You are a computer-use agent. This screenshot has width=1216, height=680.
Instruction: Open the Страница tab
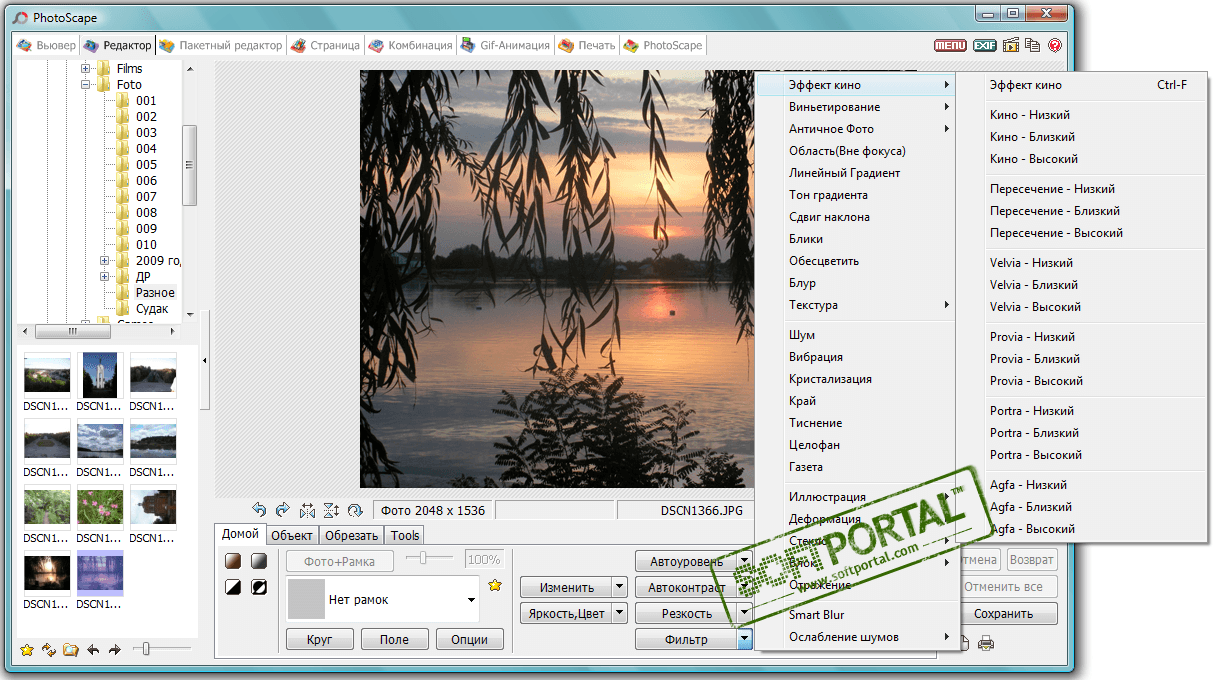pyautogui.click(x=325, y=45)
